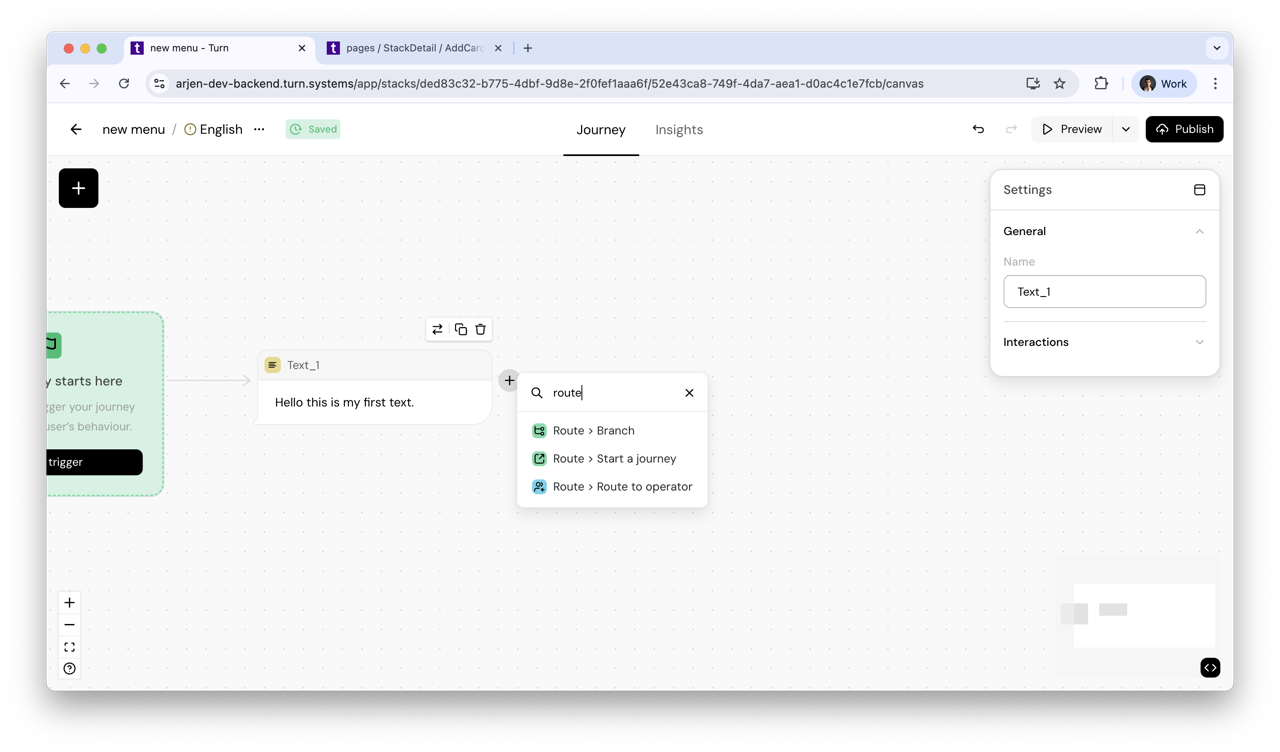Expand the Interactions section

tap(1199, 342)
